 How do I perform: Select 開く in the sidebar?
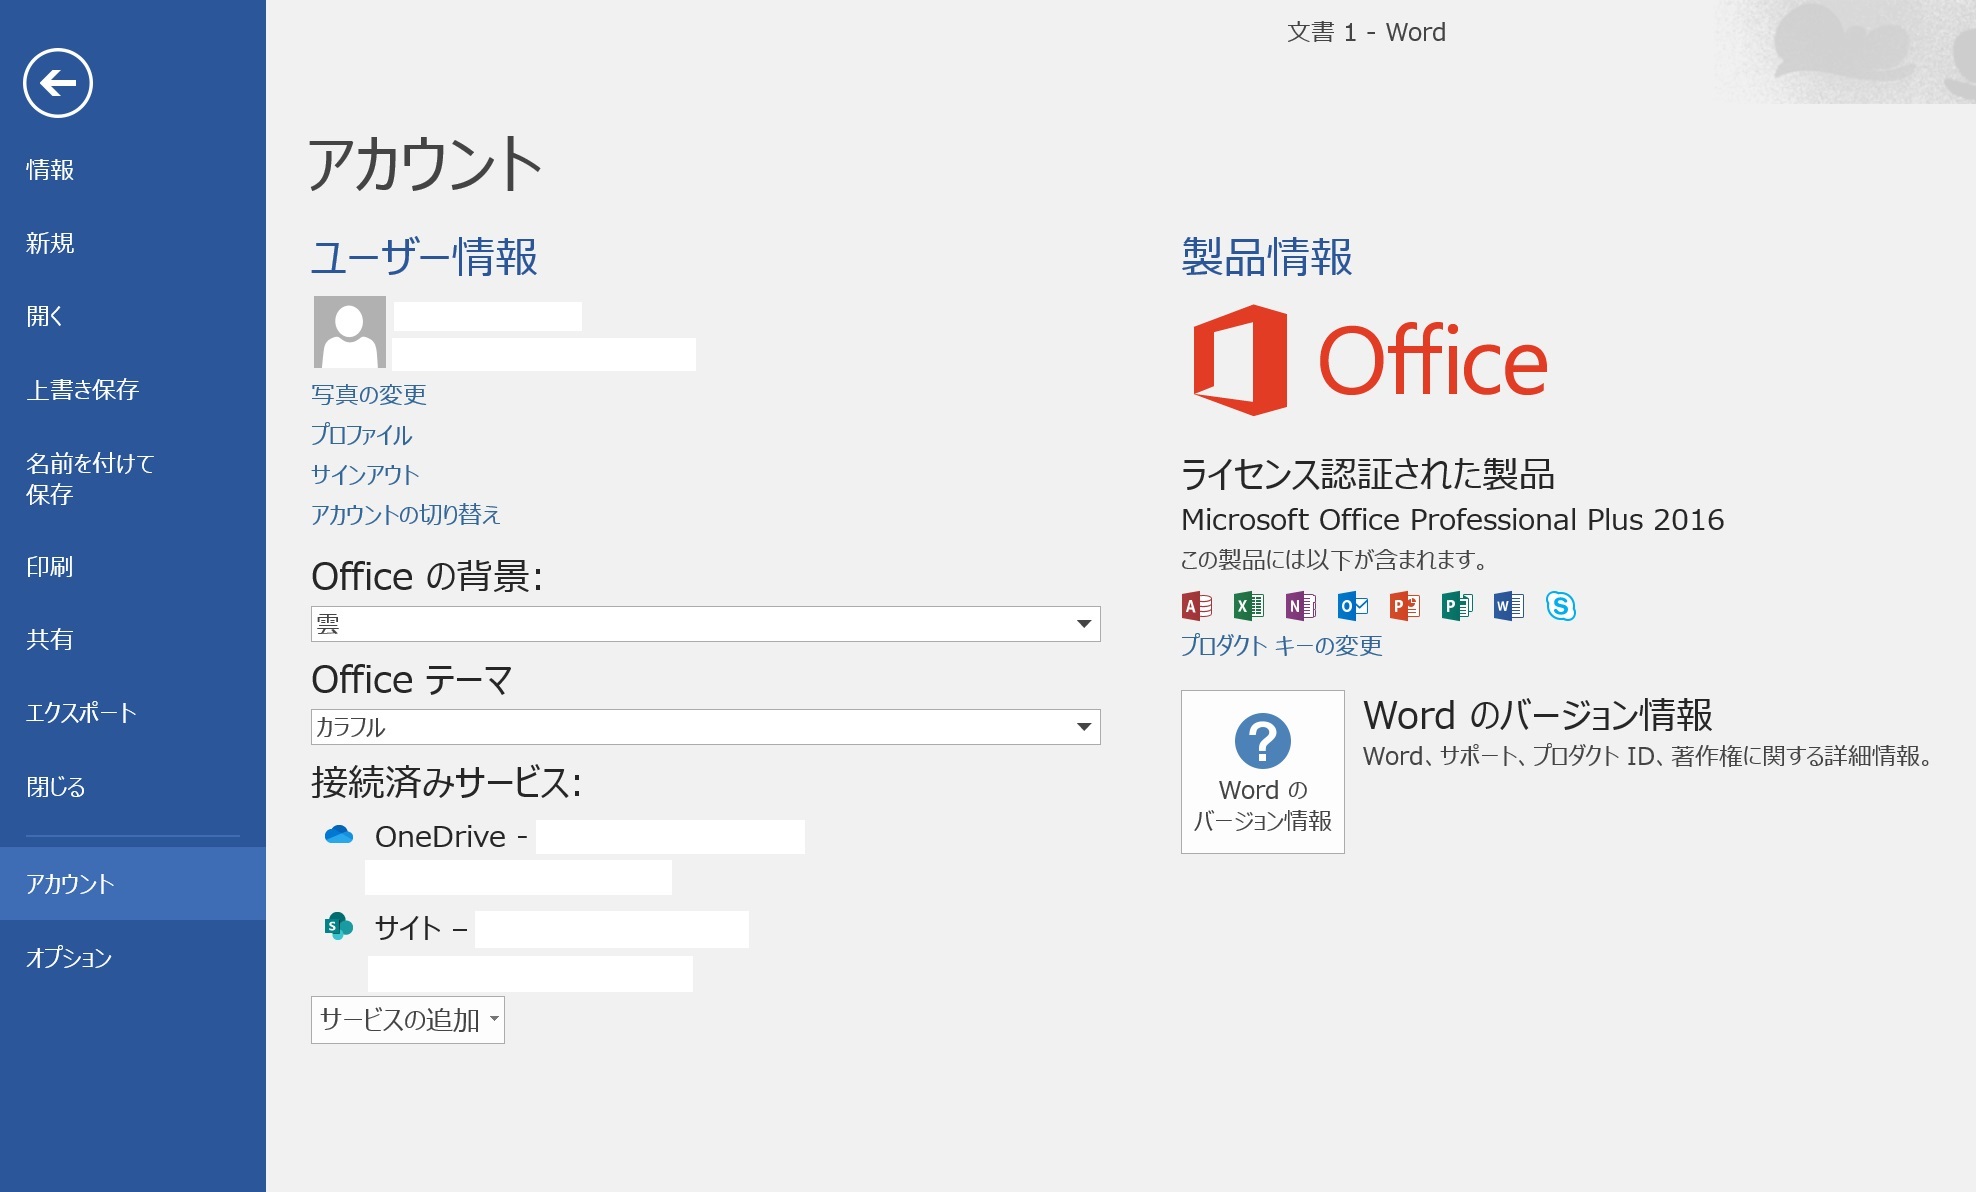pos(45,316)
